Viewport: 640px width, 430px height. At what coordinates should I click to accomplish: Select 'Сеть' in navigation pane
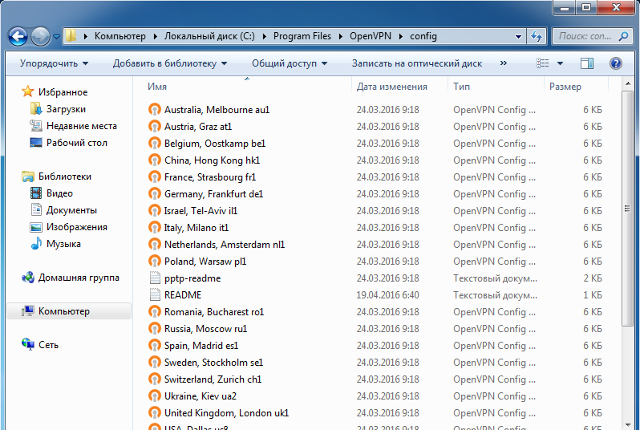click(x=48, y=345)
